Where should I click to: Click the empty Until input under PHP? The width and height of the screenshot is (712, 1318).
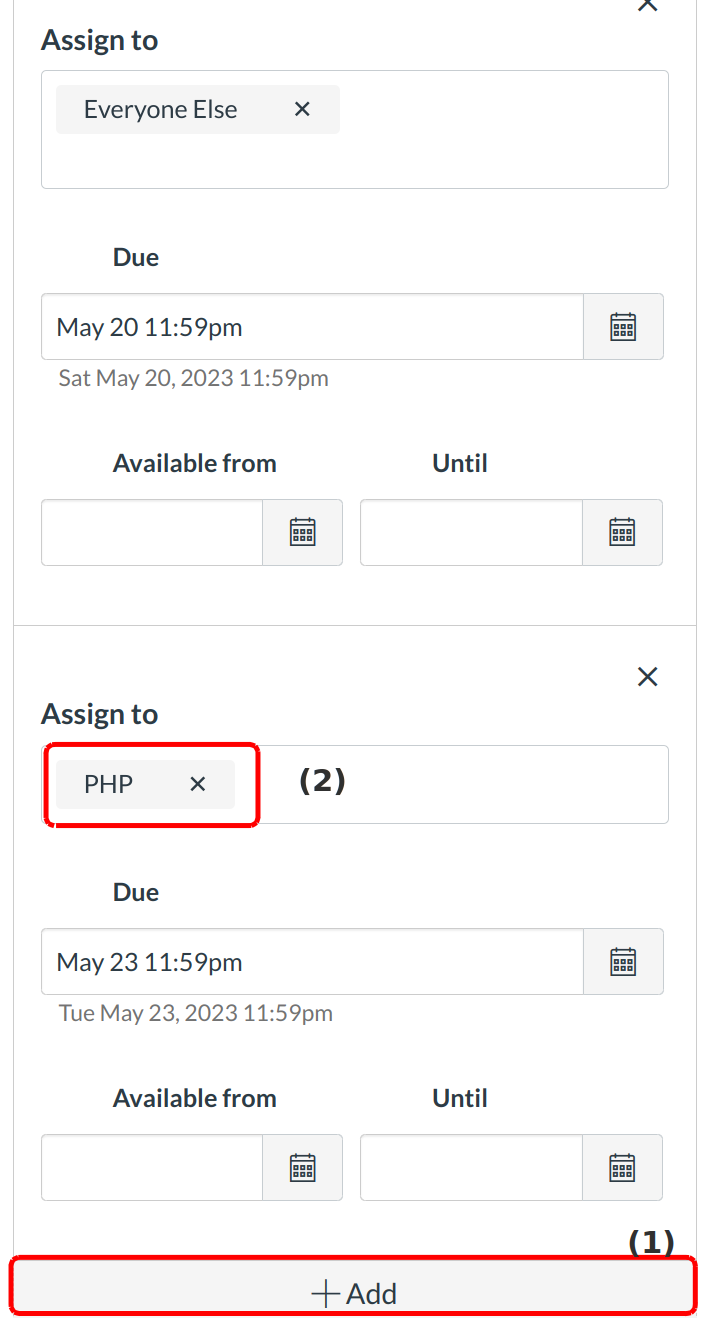click(470, 1167)
